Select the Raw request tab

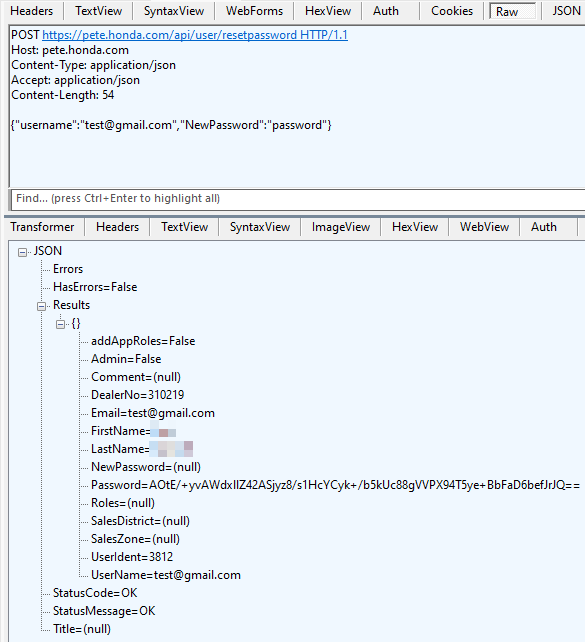coord(513,11)
